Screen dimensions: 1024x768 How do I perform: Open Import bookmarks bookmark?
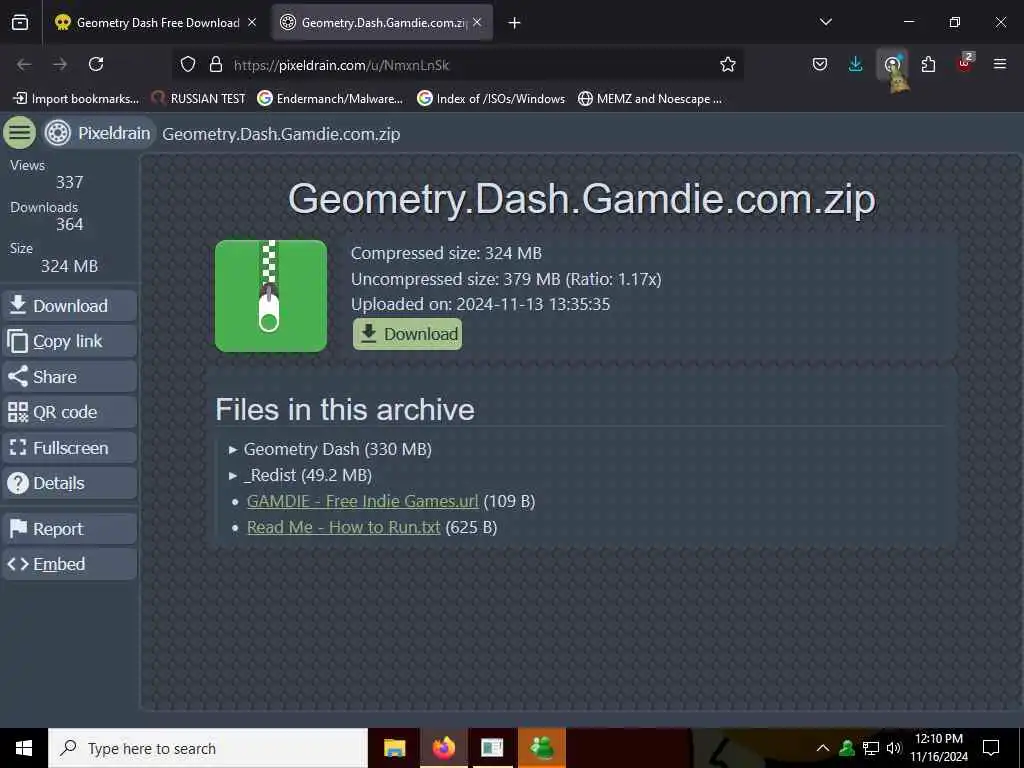76,99
